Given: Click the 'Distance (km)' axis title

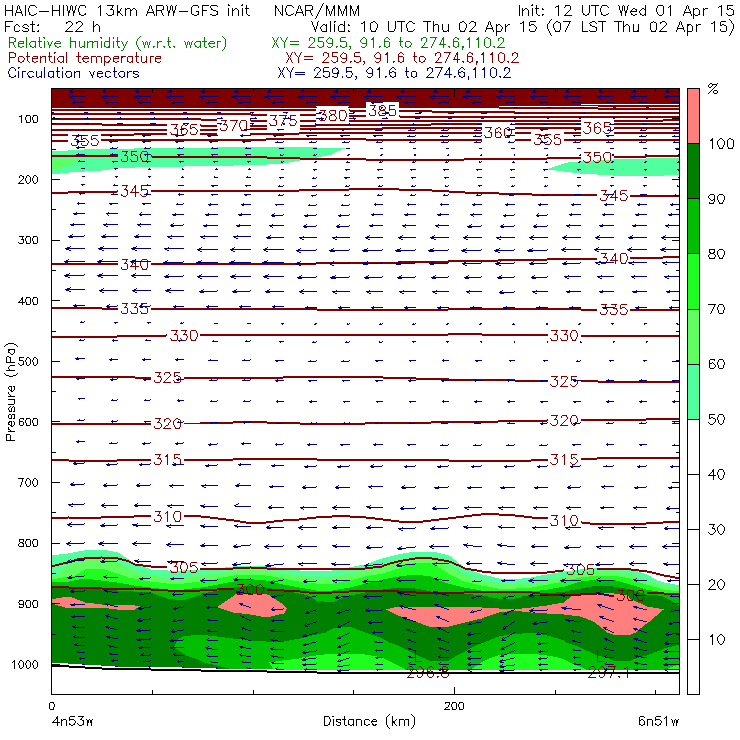Looking at the screenshot, I should pos(370,721).
